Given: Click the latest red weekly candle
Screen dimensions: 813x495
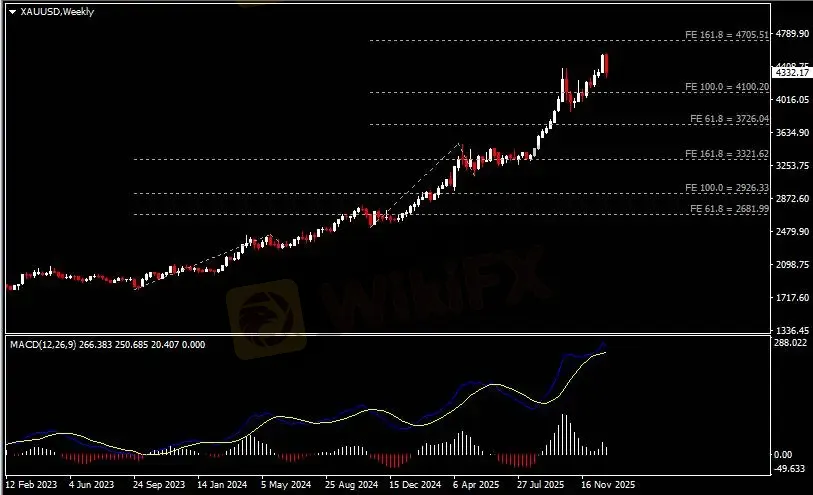Looking at the screenshot, I should click(x=606, y=65).
